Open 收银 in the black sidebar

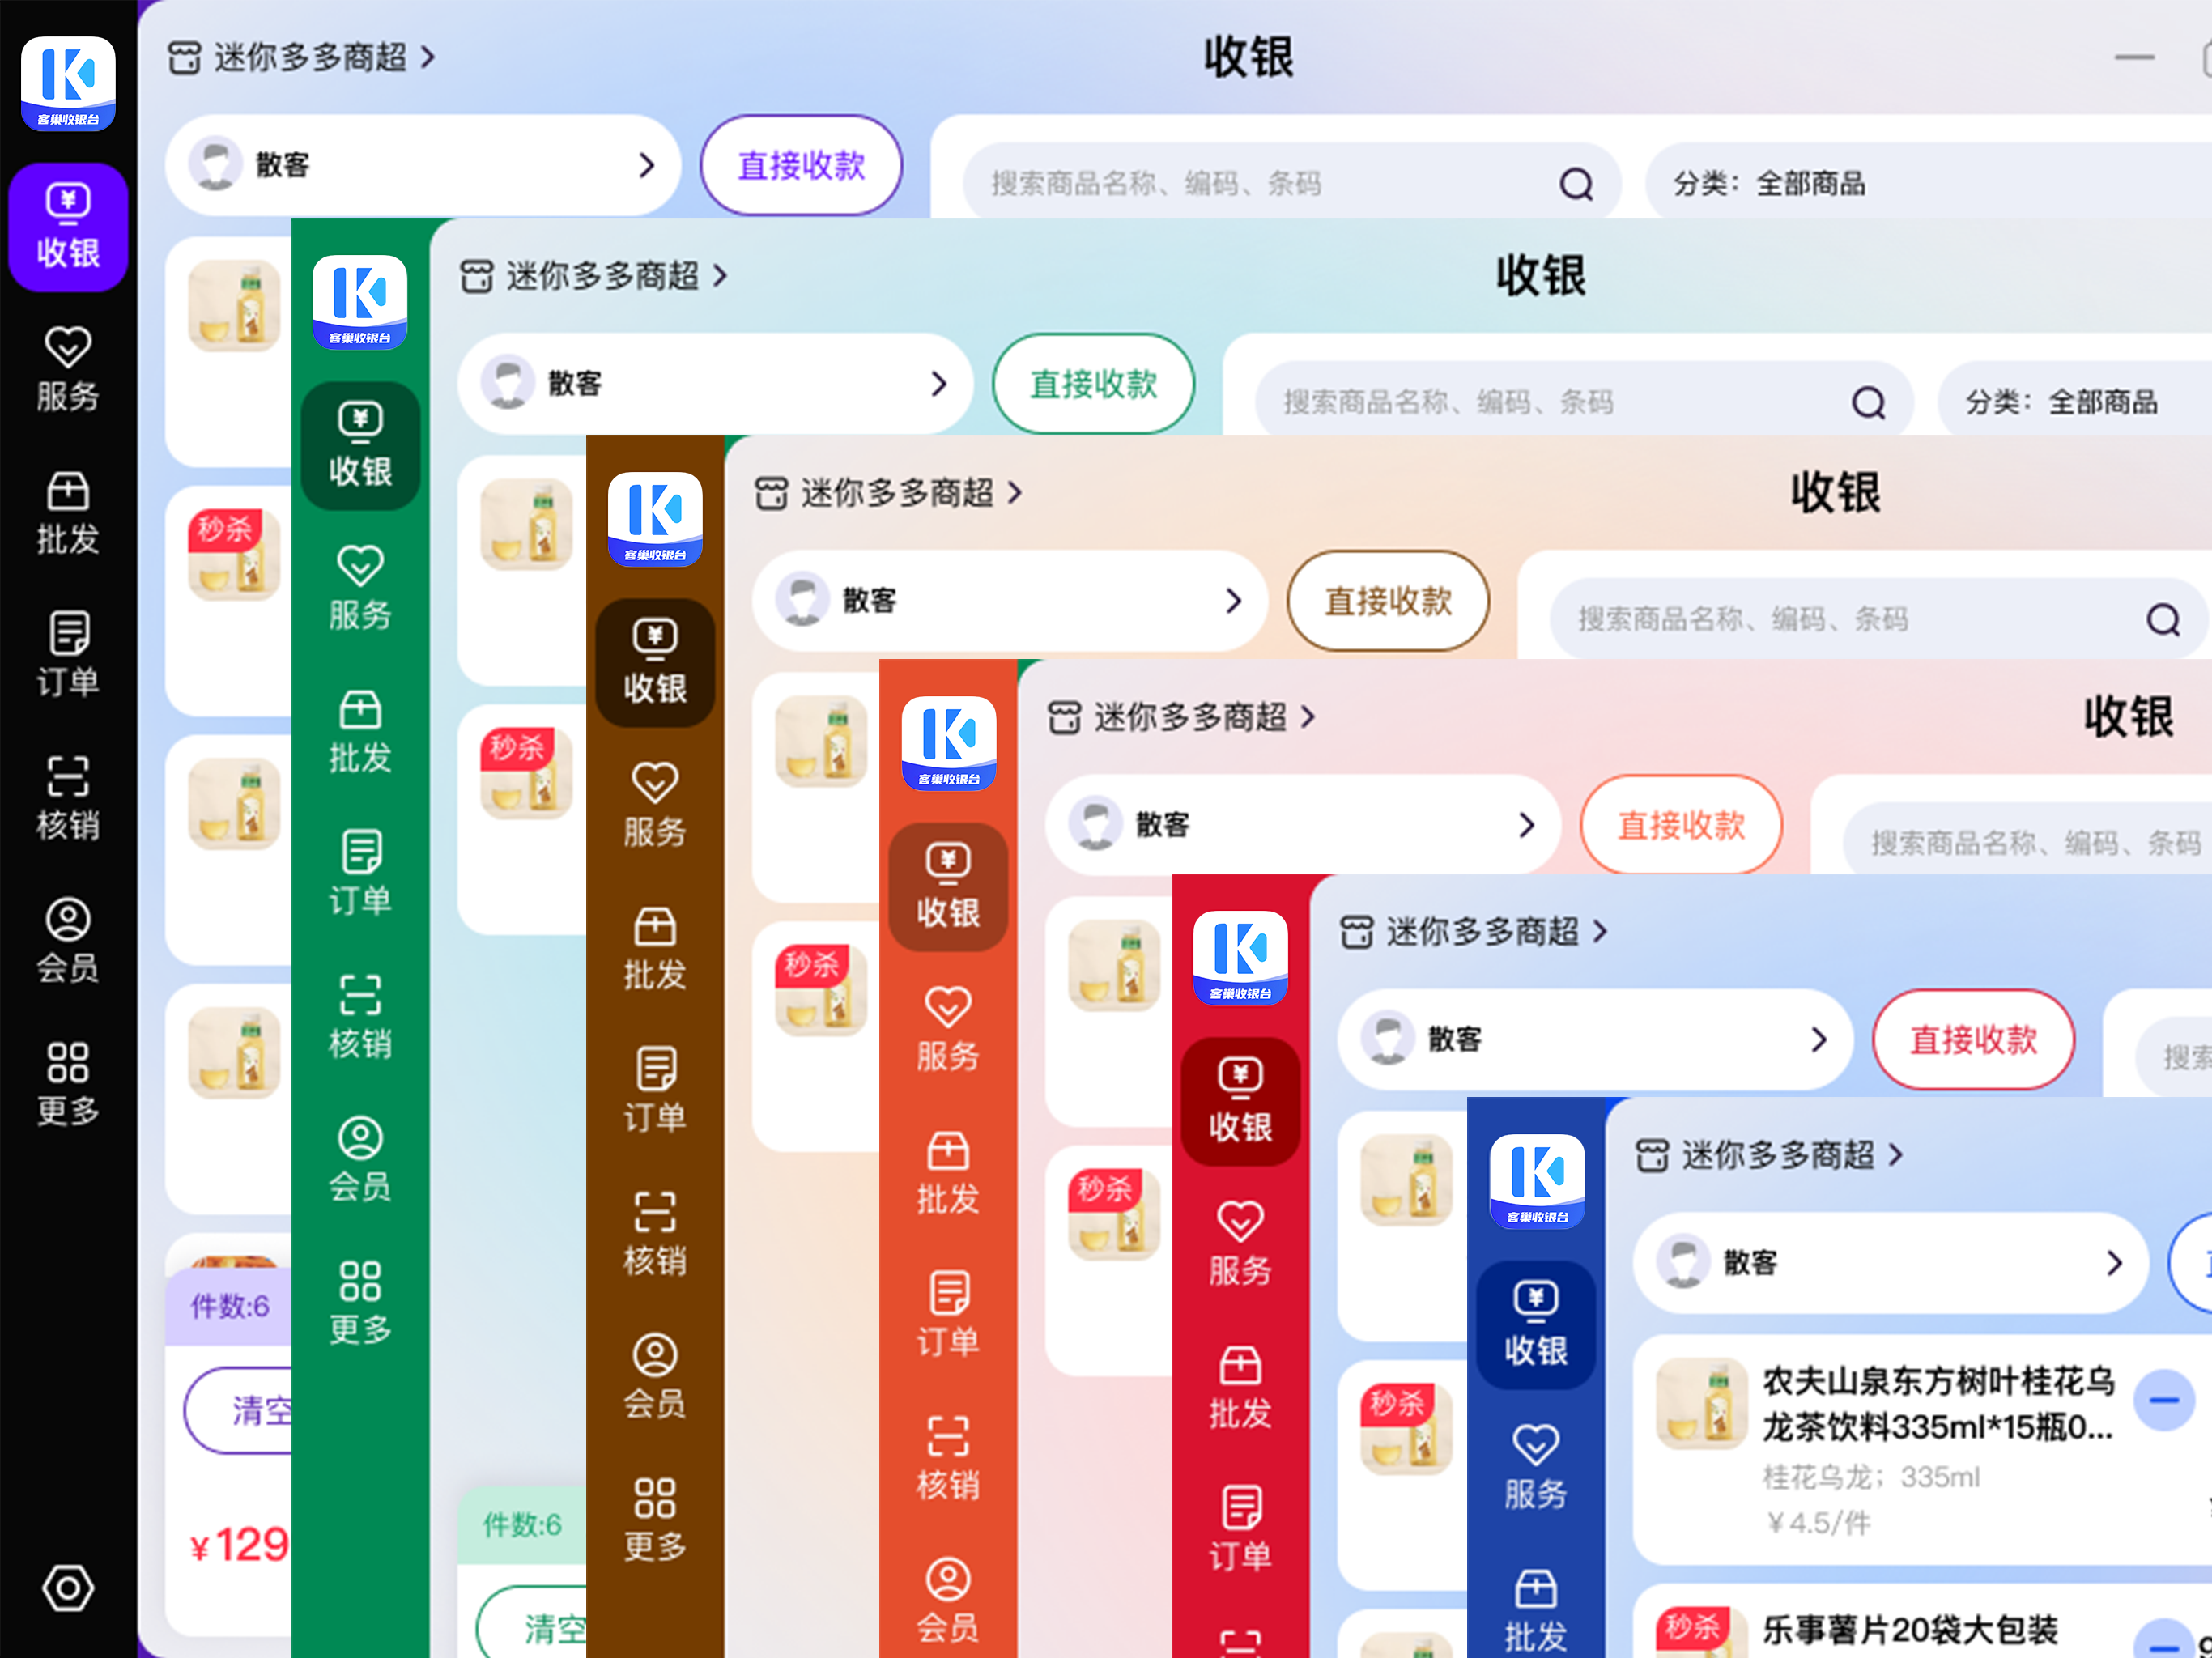coord(68,228)
